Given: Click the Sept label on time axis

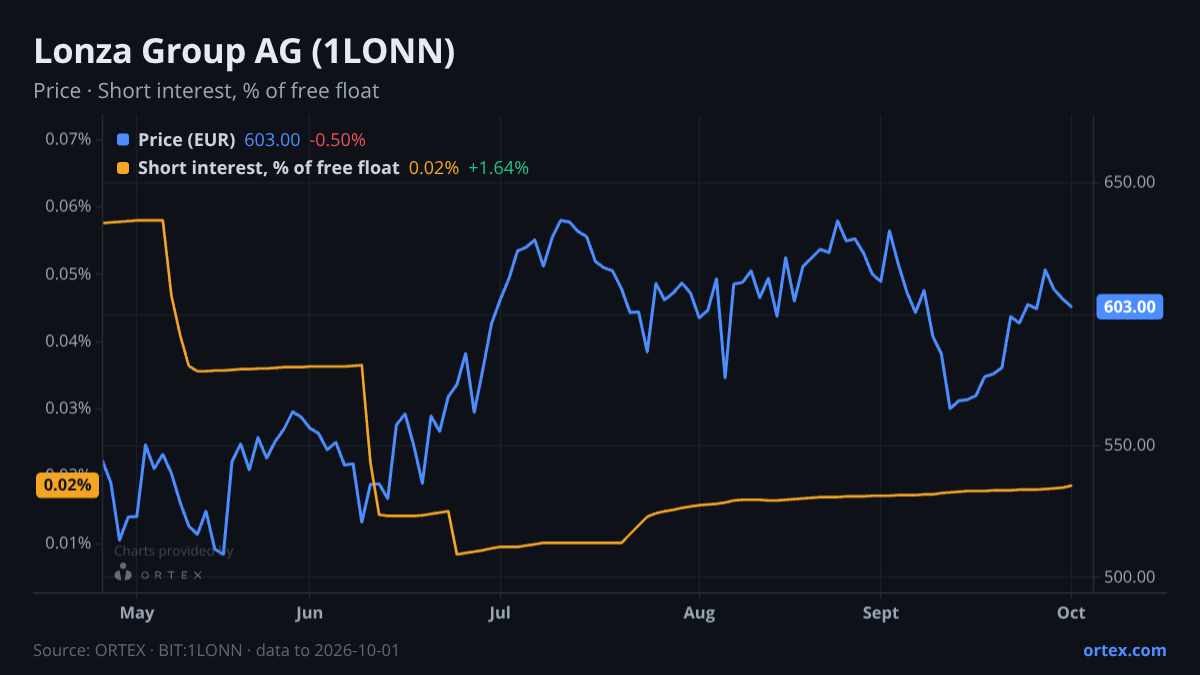Looking at the screenshot, I should [881, 613].
